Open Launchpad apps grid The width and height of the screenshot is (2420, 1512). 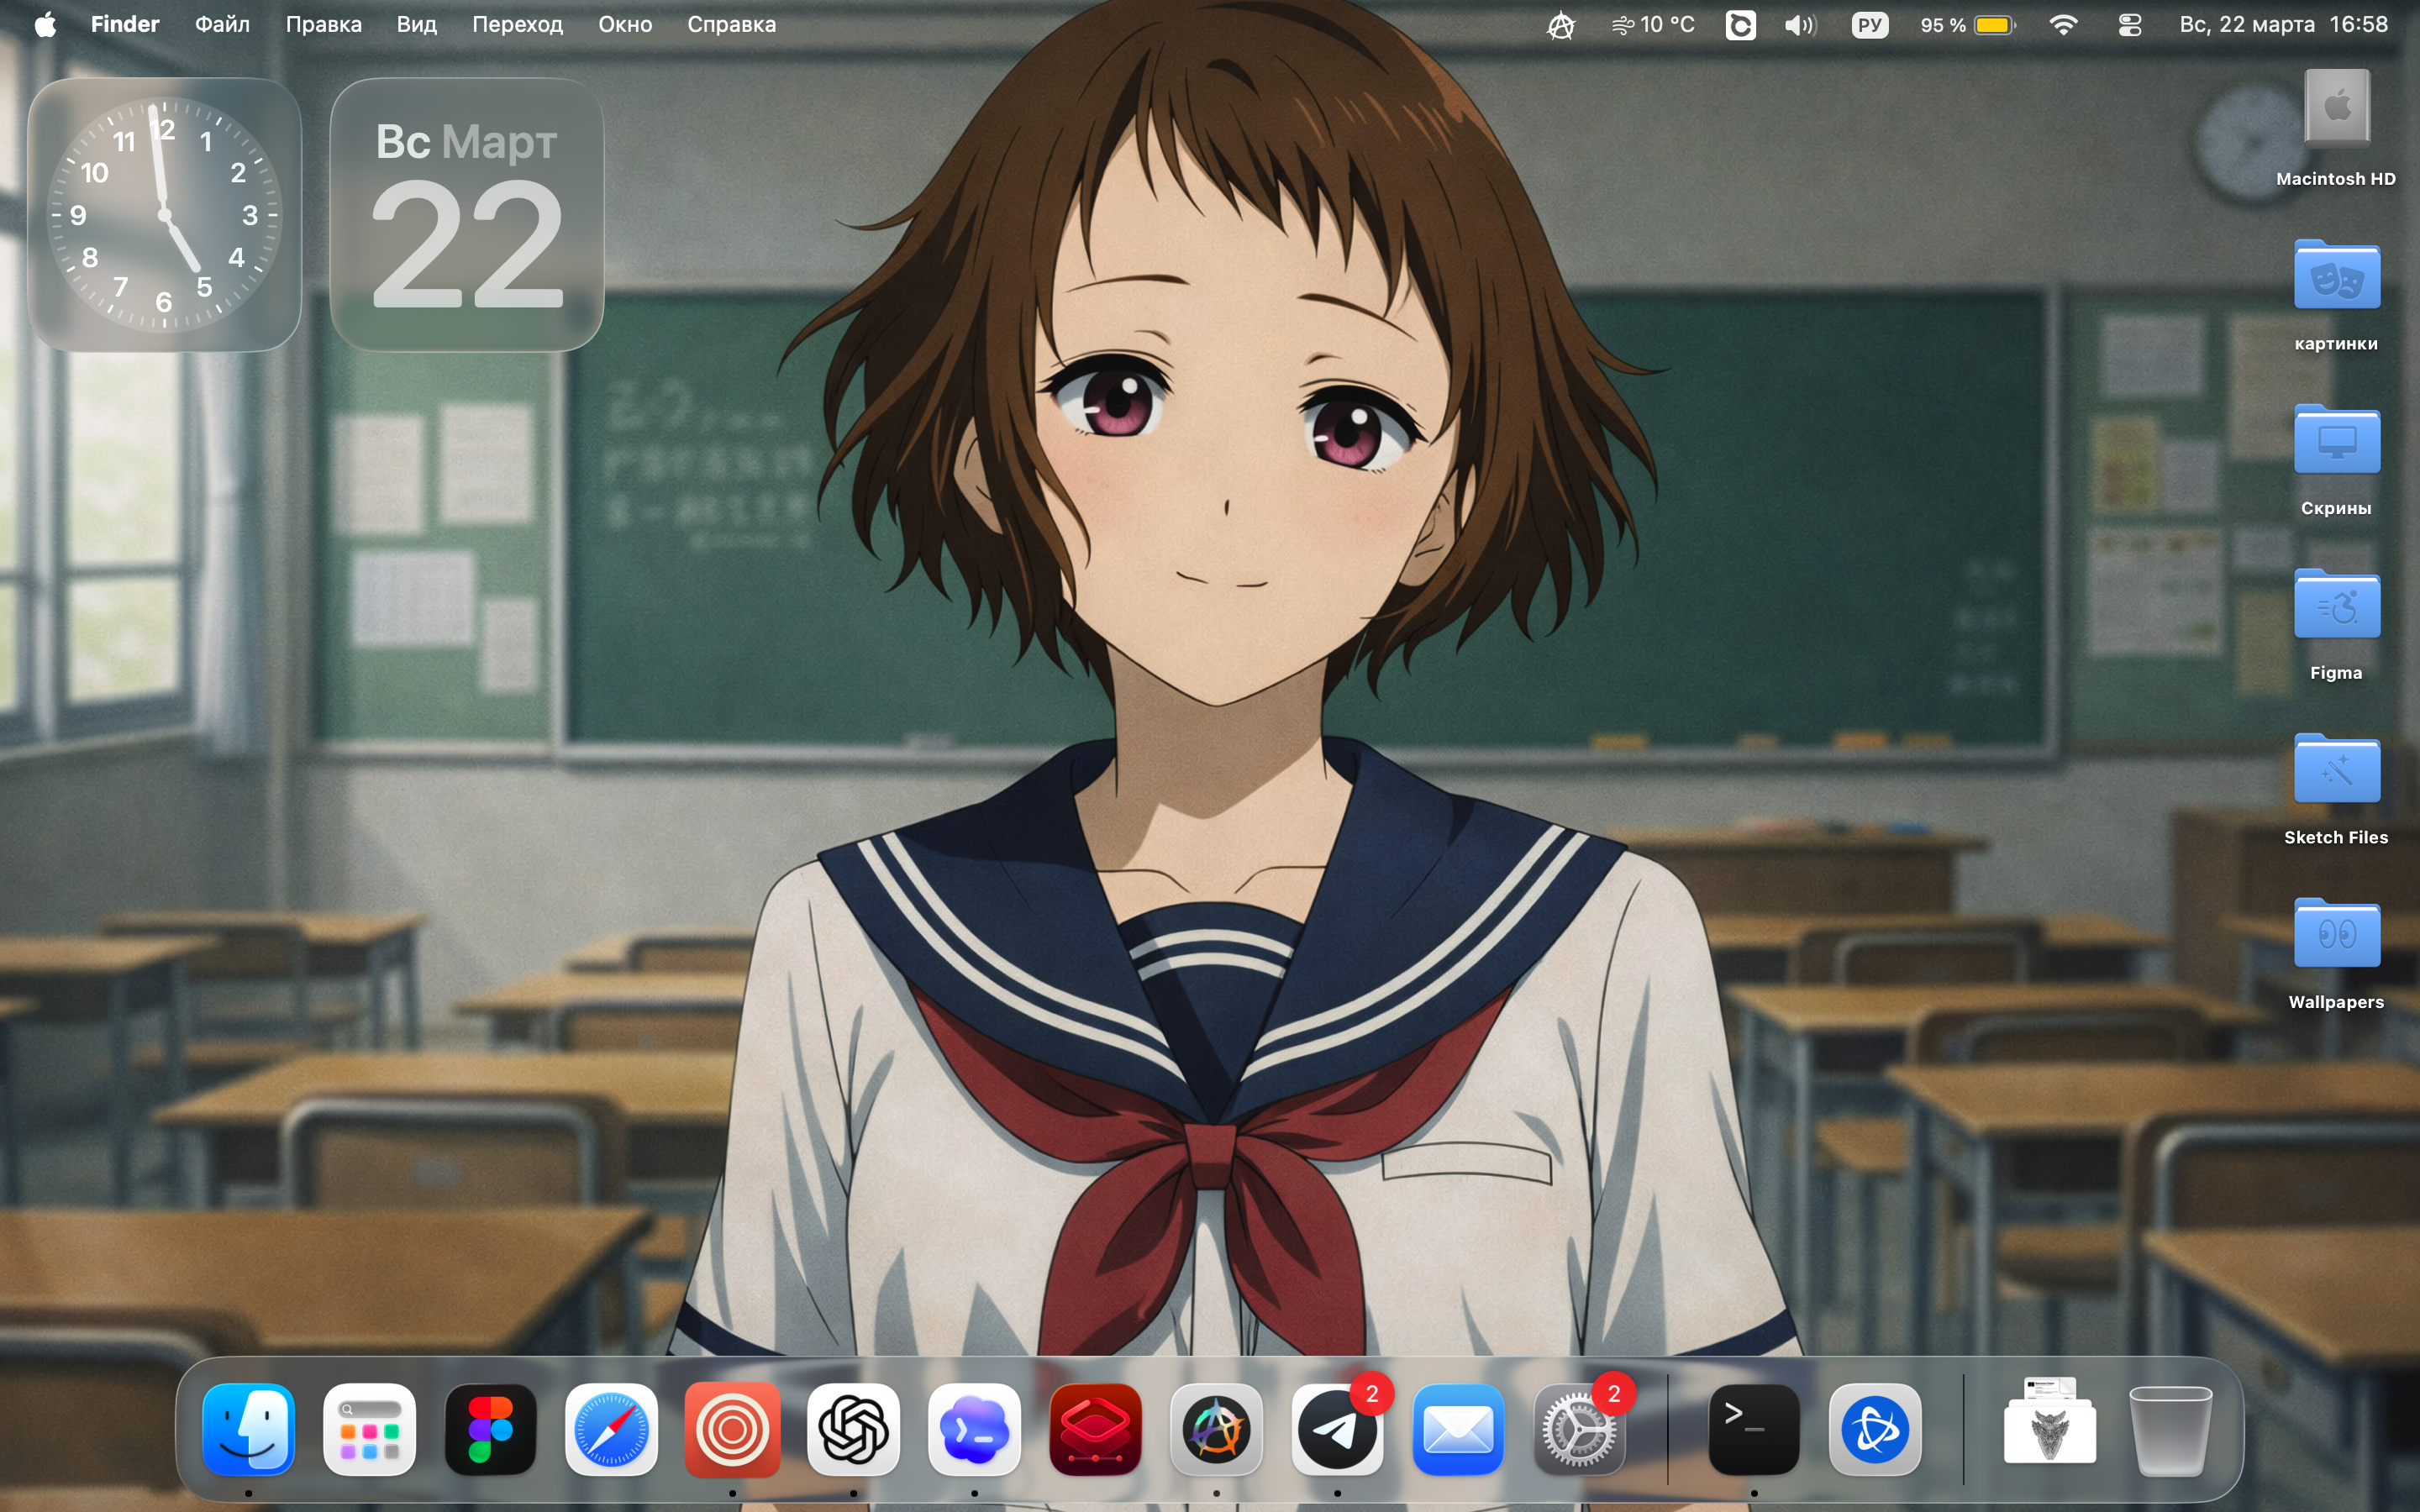tap(369, 1430)
